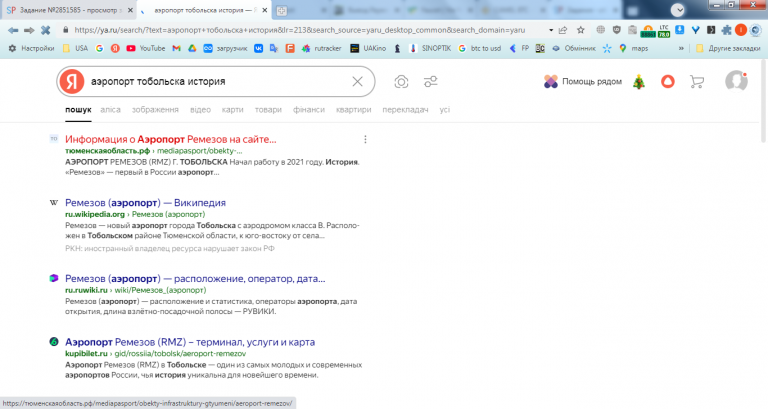Open the "Другие закладки" bookmarks folder
This screenshot has height=409, width=768.
coord(728,48)
